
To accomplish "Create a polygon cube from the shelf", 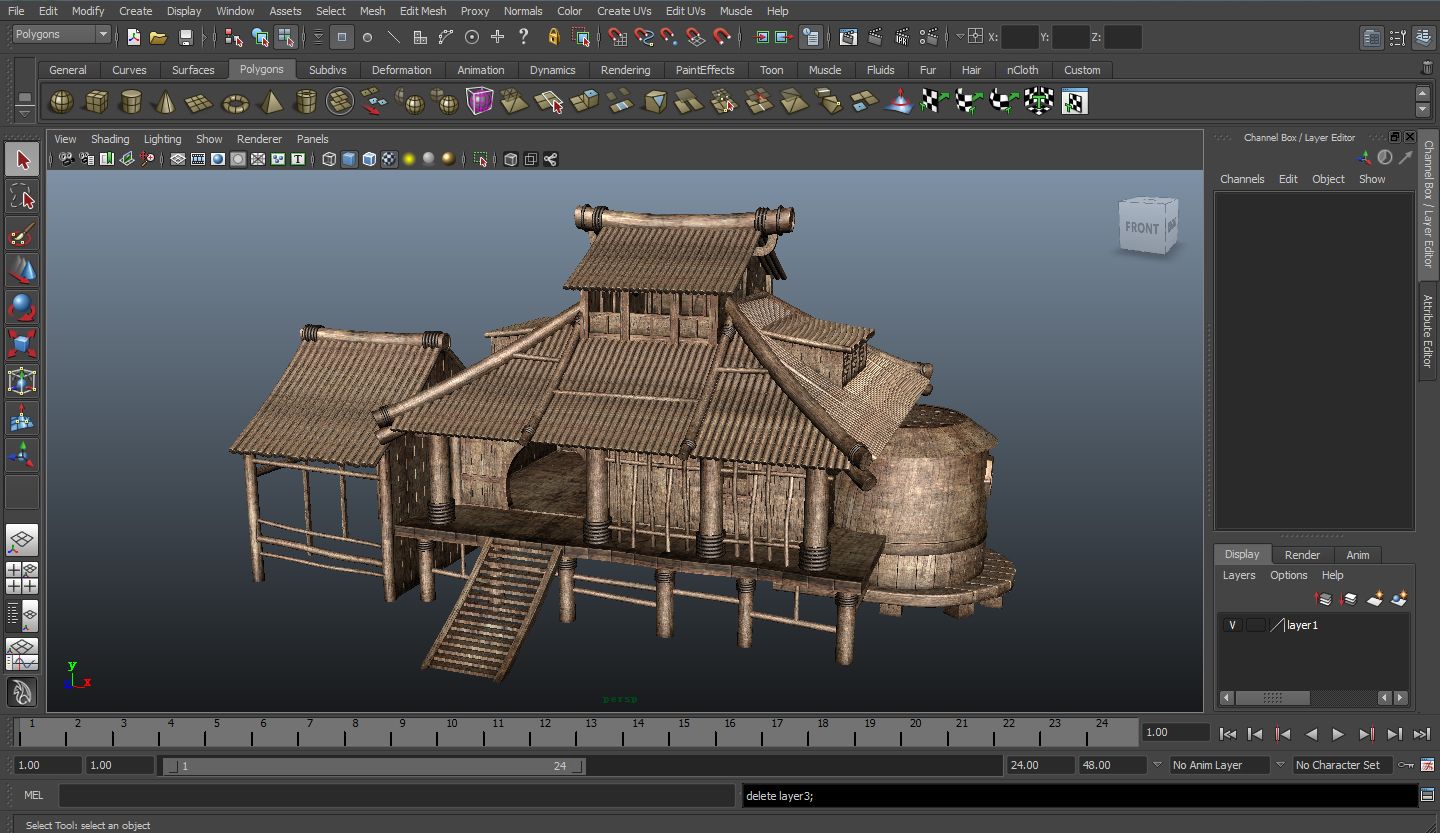I will [96, 101].
